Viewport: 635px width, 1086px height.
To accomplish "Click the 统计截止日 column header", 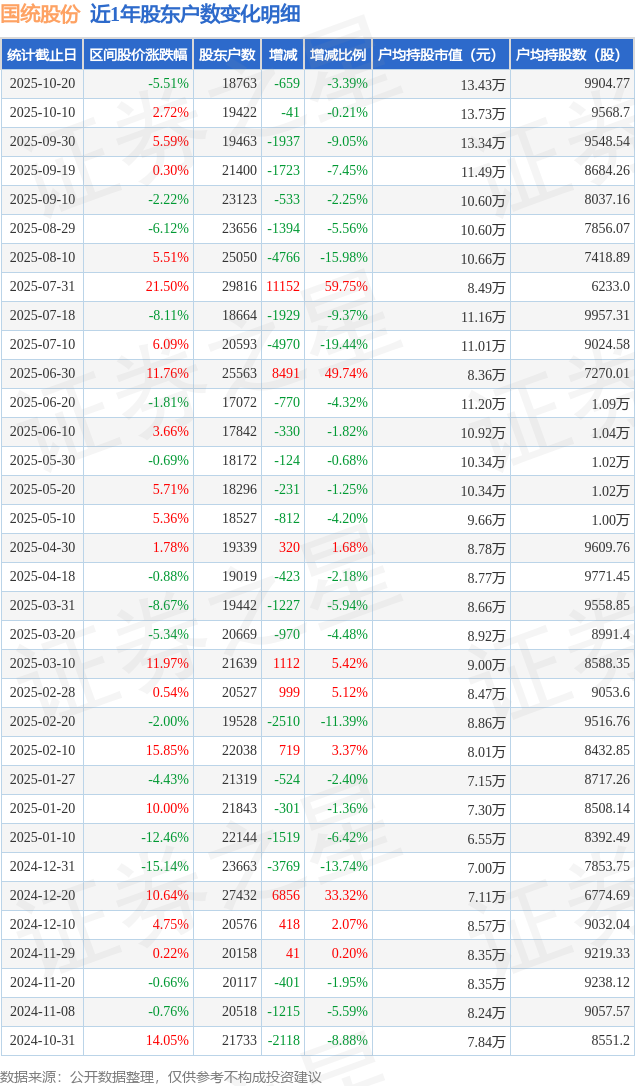I will (x=42, y=55).
